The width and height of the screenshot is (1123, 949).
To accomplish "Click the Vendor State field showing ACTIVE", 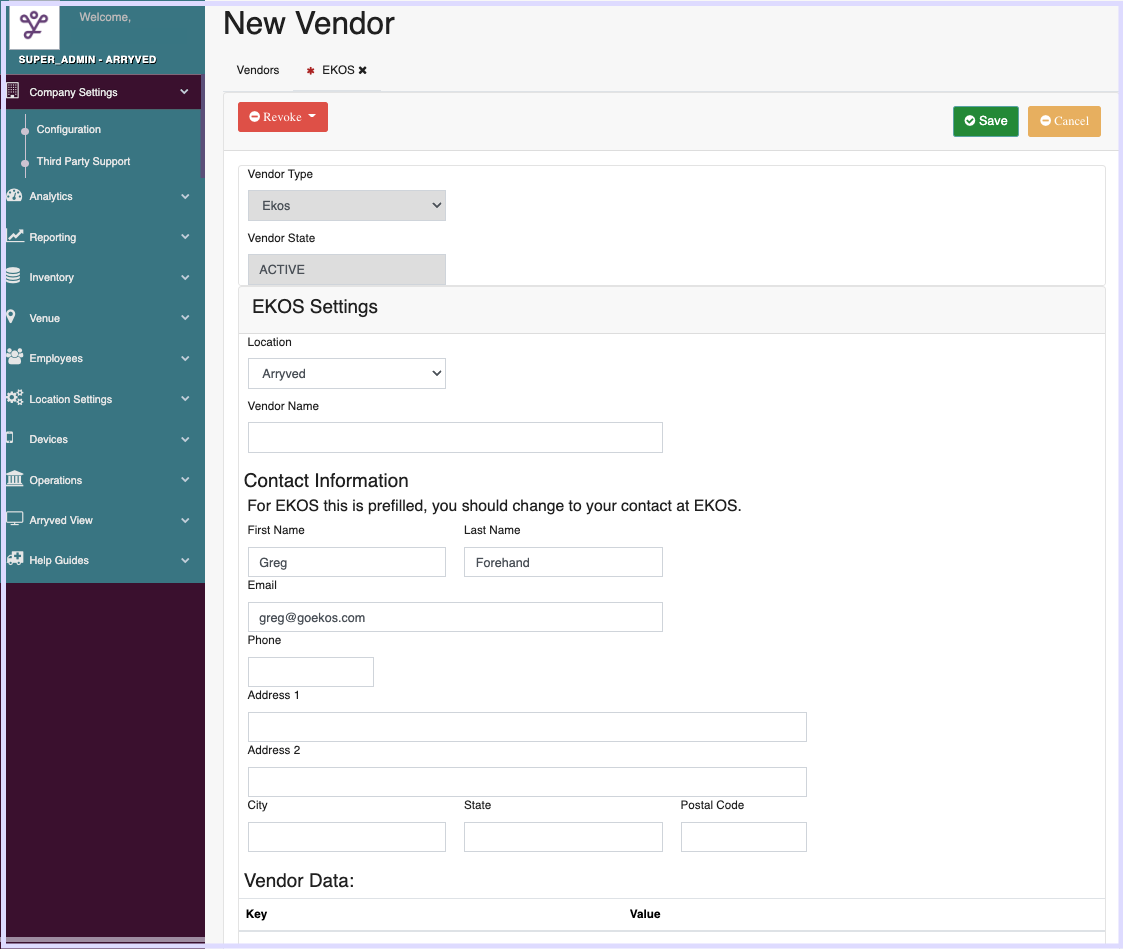I will point(347,269).
